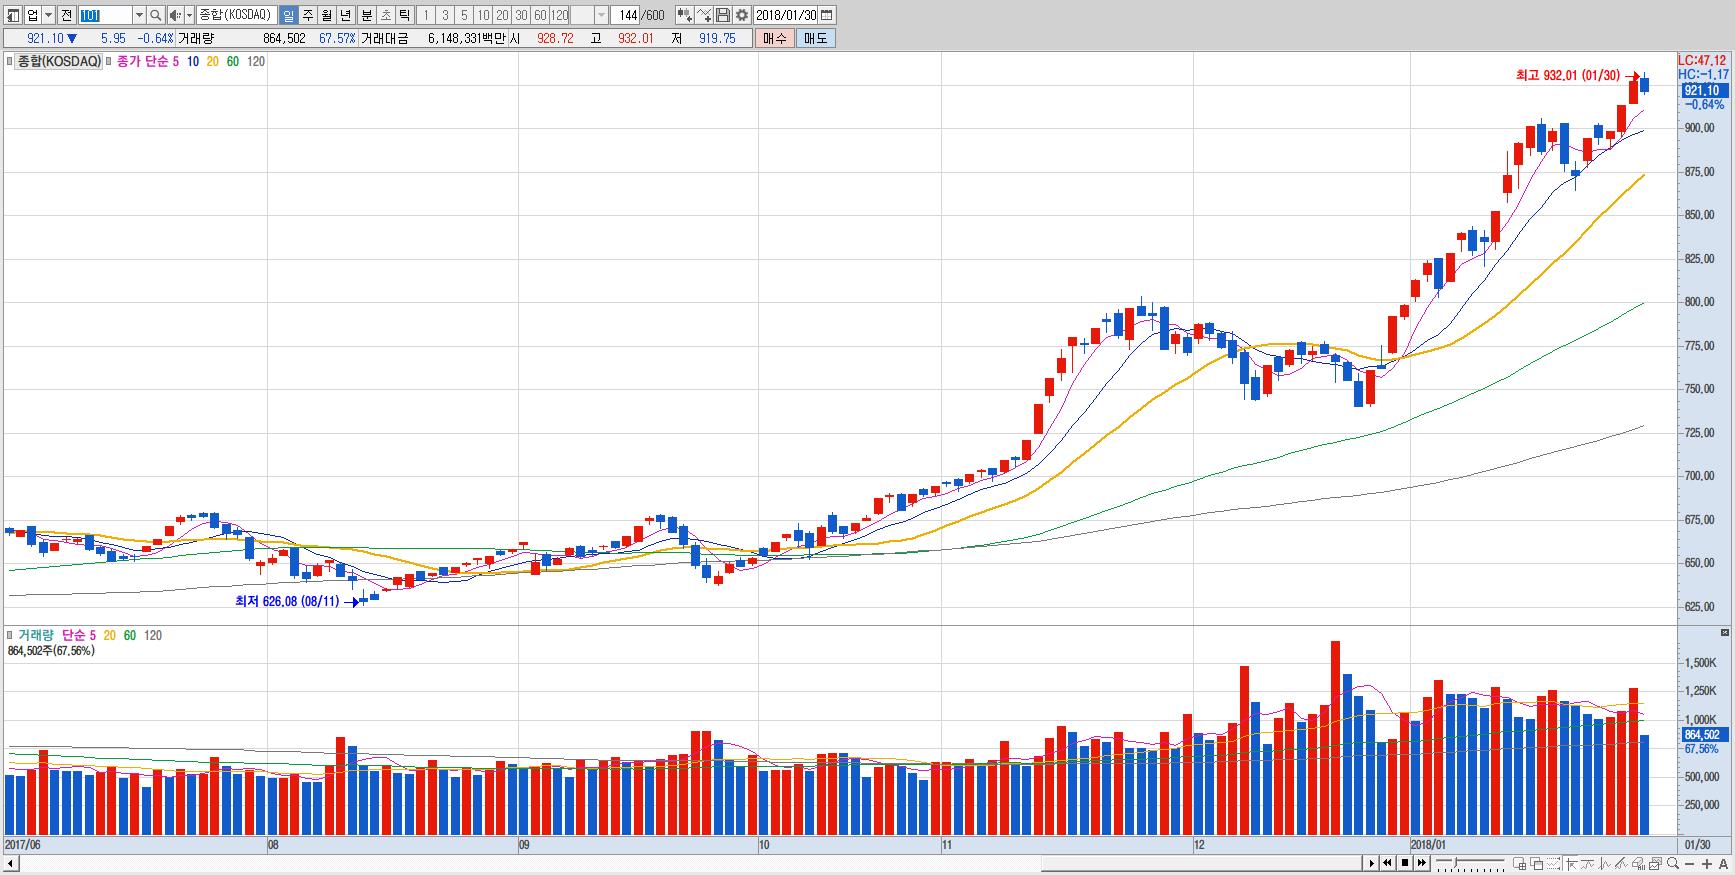
Task: Open chart settings gear icon
Action: pyautogui.click(x=741, y=15)
